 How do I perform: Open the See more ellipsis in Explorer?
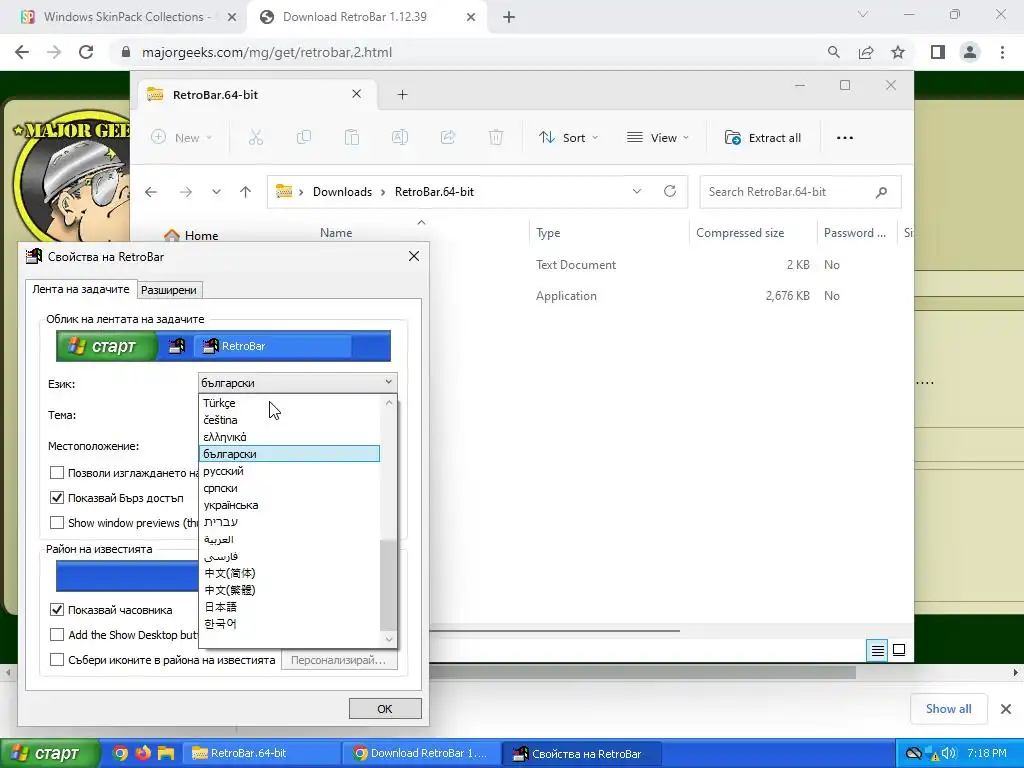[845, 138]
